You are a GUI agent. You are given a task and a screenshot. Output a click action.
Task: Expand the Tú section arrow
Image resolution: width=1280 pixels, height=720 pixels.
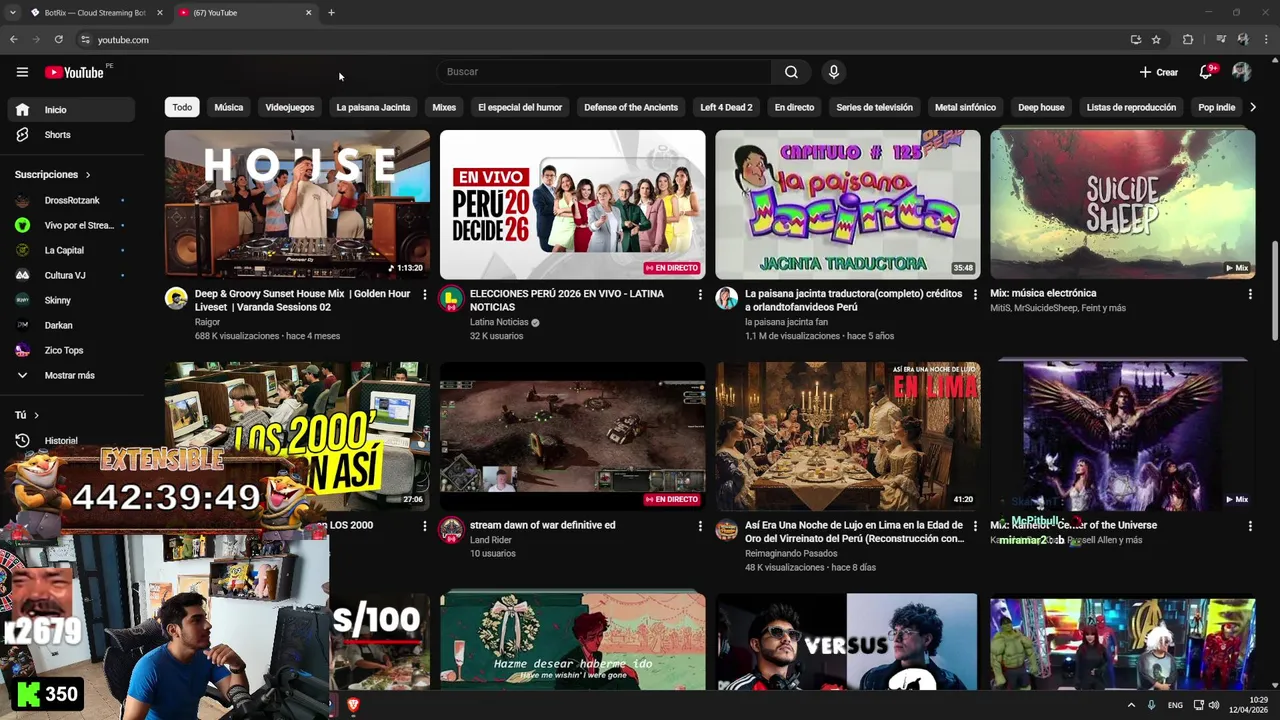click(36, 415)
